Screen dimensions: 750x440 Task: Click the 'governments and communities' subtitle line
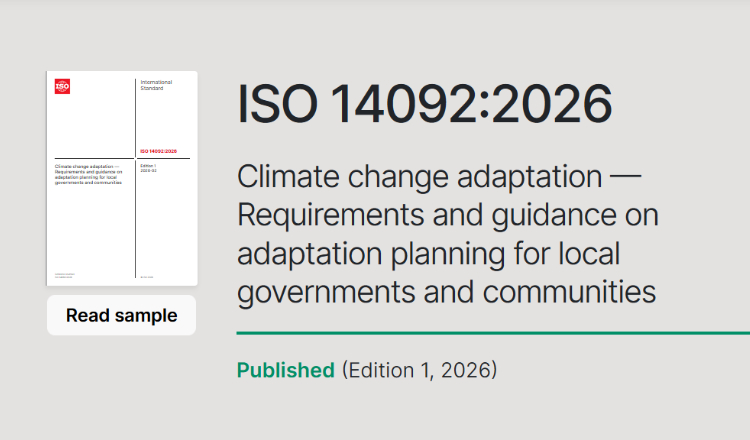[446, 291]
